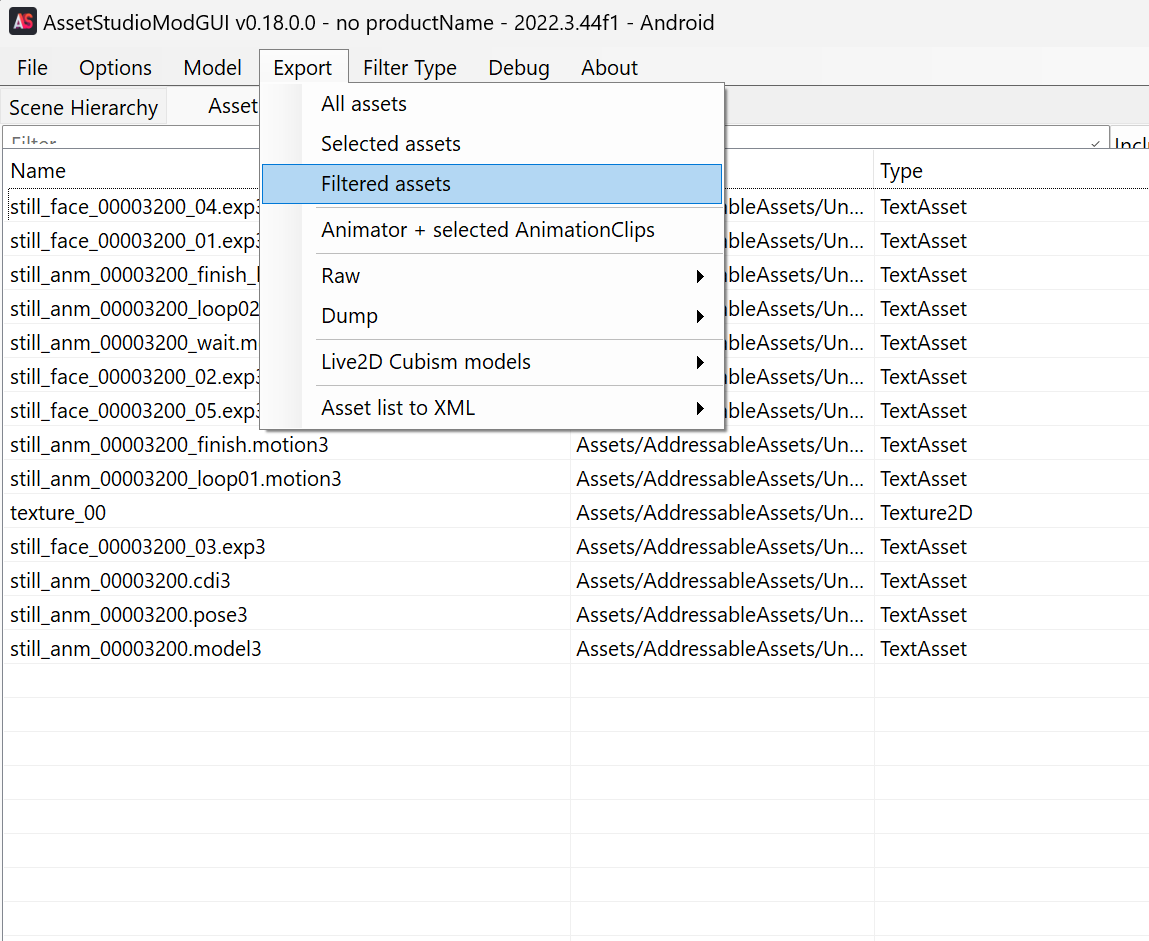Select still_anm_00003200_loop01.motion3 row
Screen dimensions: 1149x941
[176, 479]
